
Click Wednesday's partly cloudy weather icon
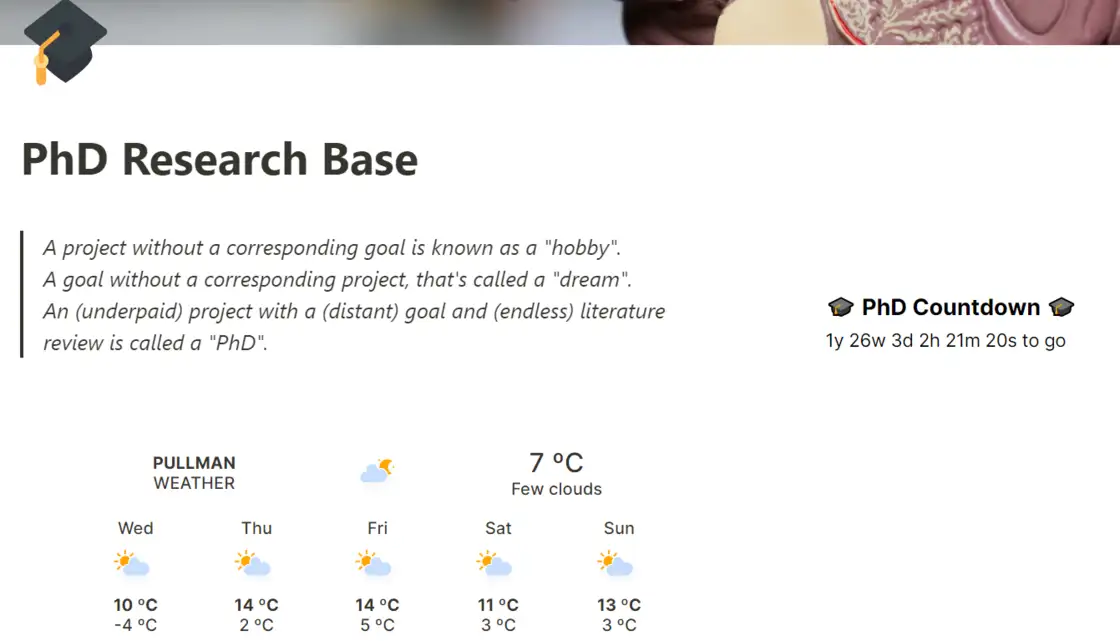(134, 563)
